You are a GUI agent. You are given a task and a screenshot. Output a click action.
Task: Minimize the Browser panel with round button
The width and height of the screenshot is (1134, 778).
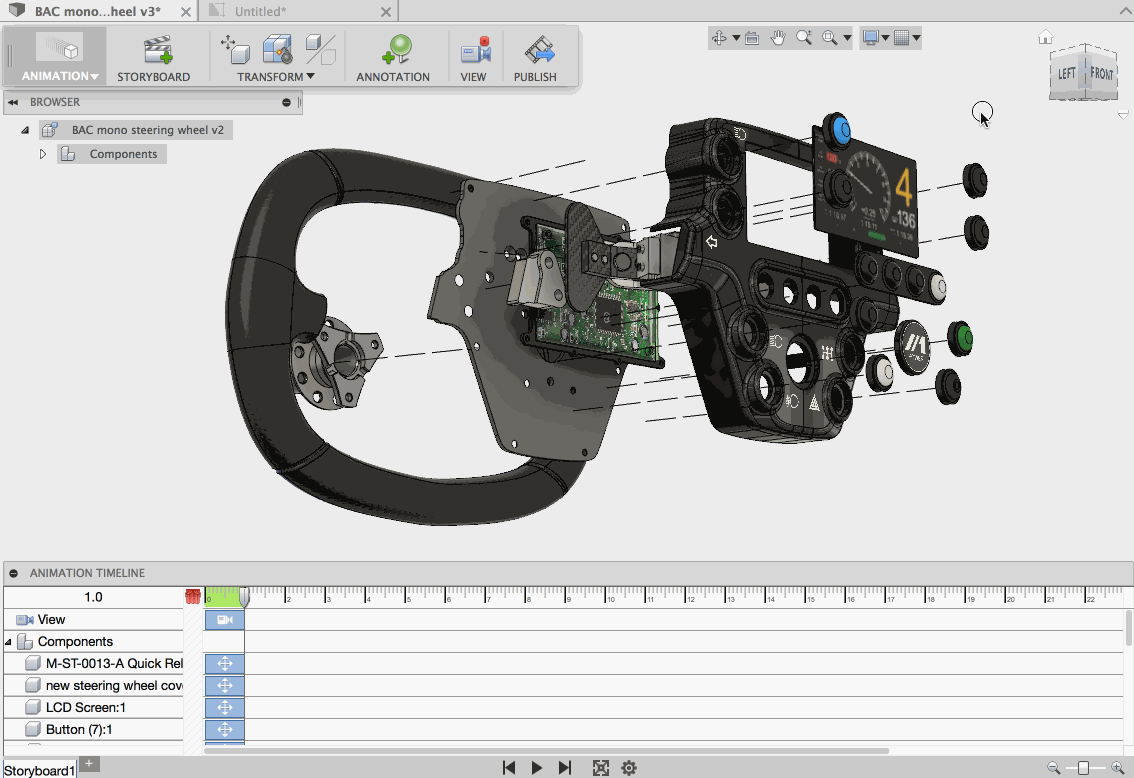pos(287,102)
